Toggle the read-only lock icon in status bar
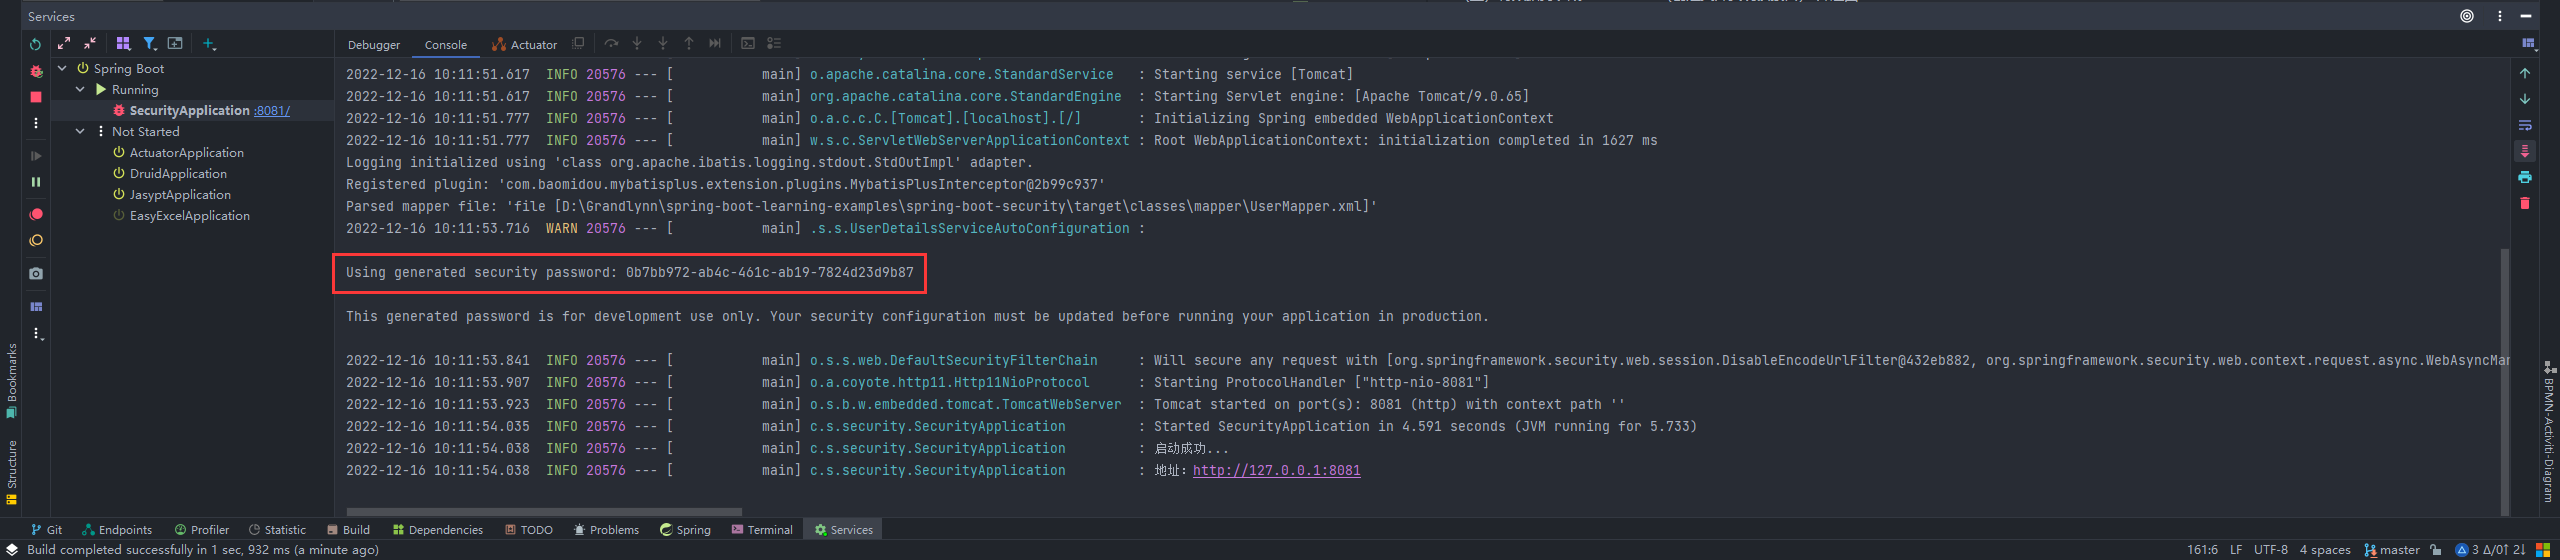The image size is (2560, 560). (x=2436, y=550)
